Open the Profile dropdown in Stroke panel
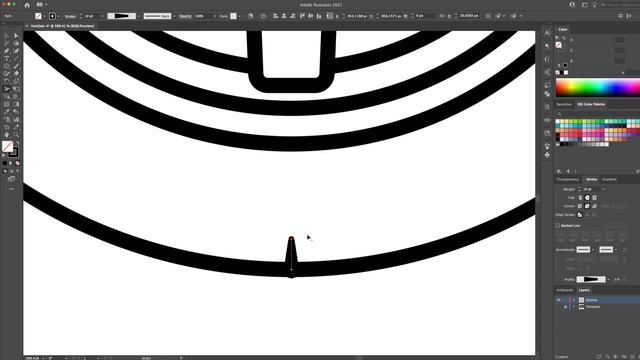The width and height of the screenshot is (640, 360). click(609, 279)
